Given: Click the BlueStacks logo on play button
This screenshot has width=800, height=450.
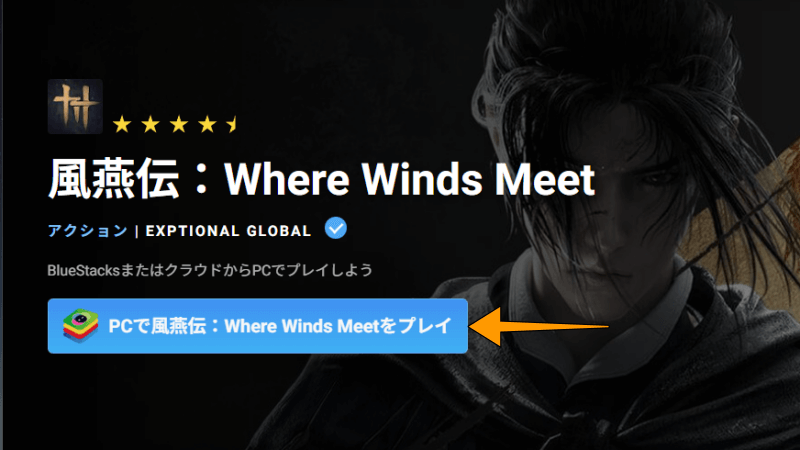Looking at the screenshot, I should (x=81, y=326).
